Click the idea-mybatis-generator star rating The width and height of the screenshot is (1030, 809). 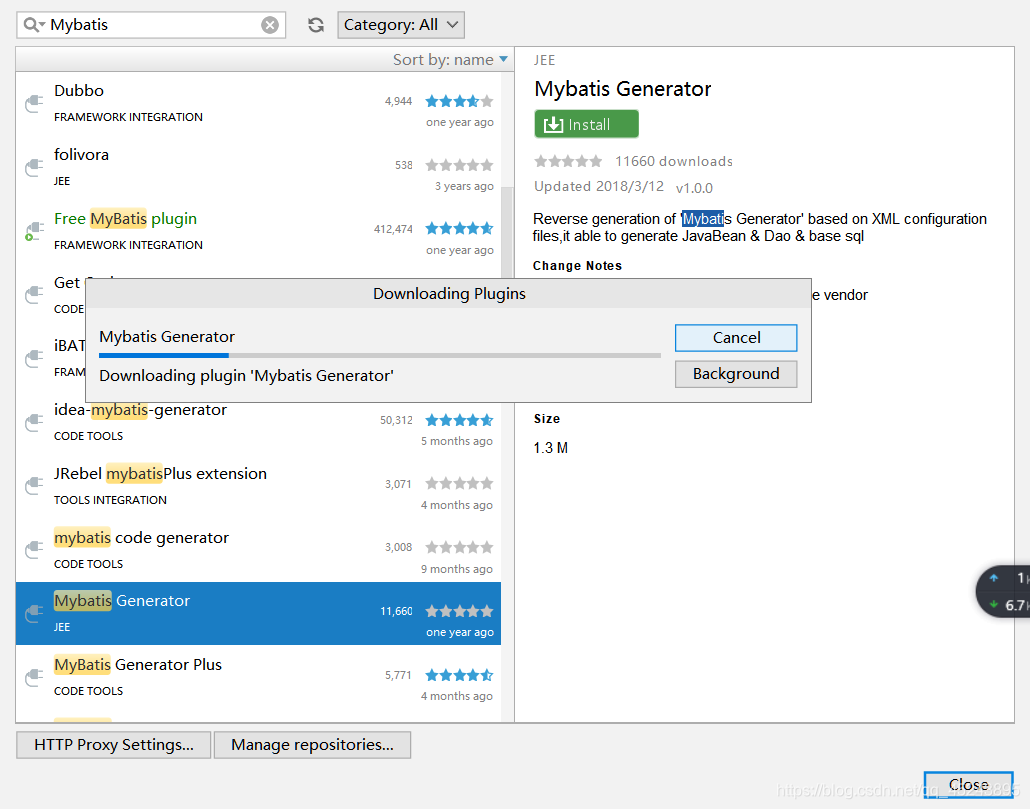click(459, 420)
